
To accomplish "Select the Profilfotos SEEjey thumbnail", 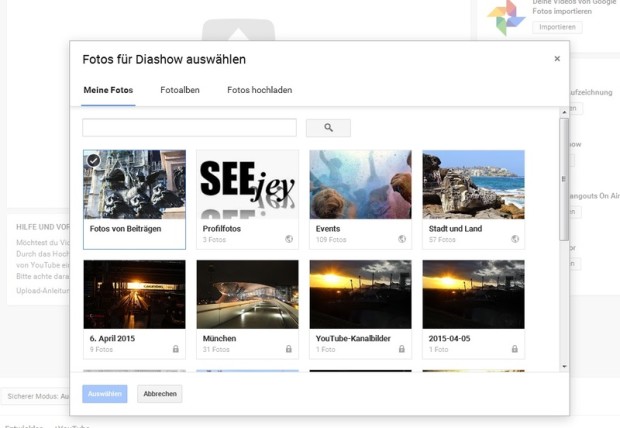I will 248,184.
